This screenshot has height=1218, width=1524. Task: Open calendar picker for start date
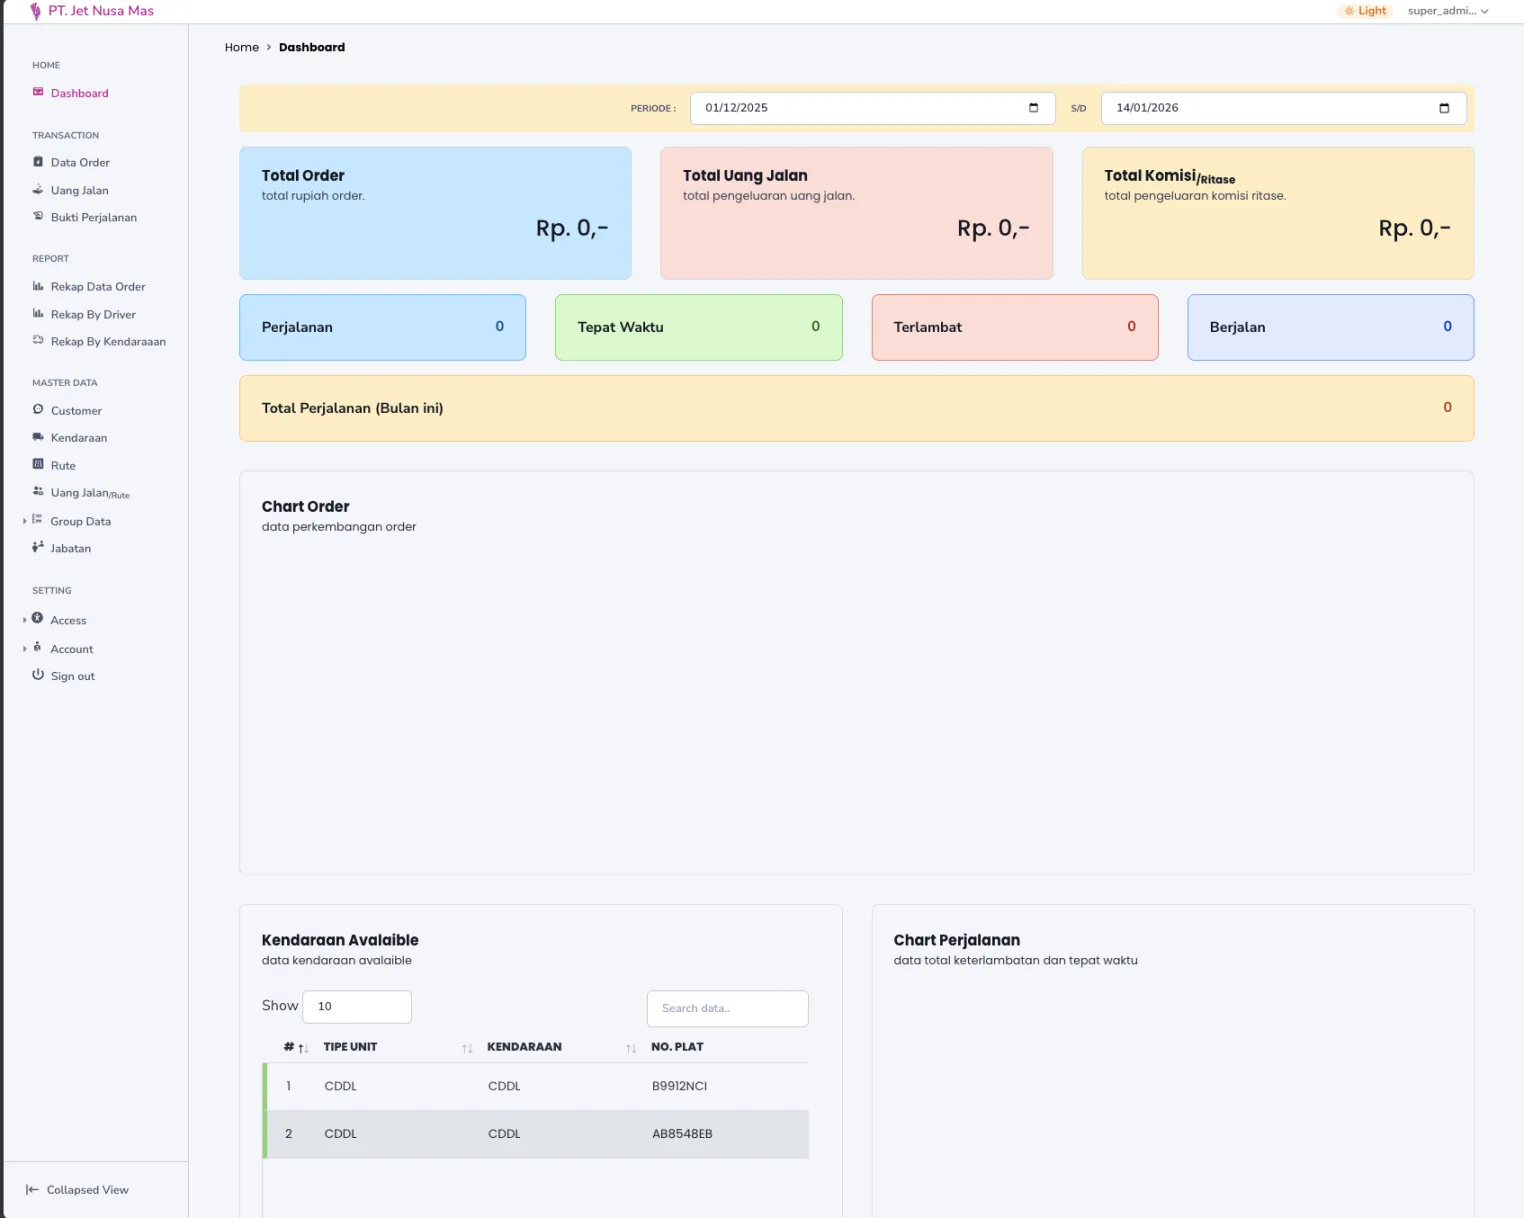[x=1033, y=108]
